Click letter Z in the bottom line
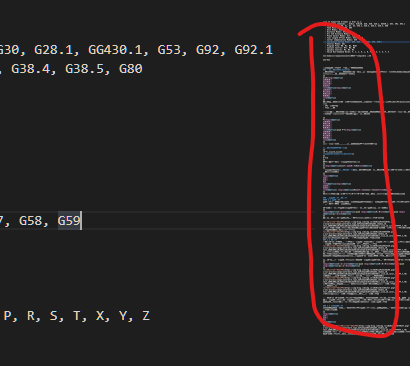Image resolution: width=410 pixels, height=366 pixels. point(146,315)
